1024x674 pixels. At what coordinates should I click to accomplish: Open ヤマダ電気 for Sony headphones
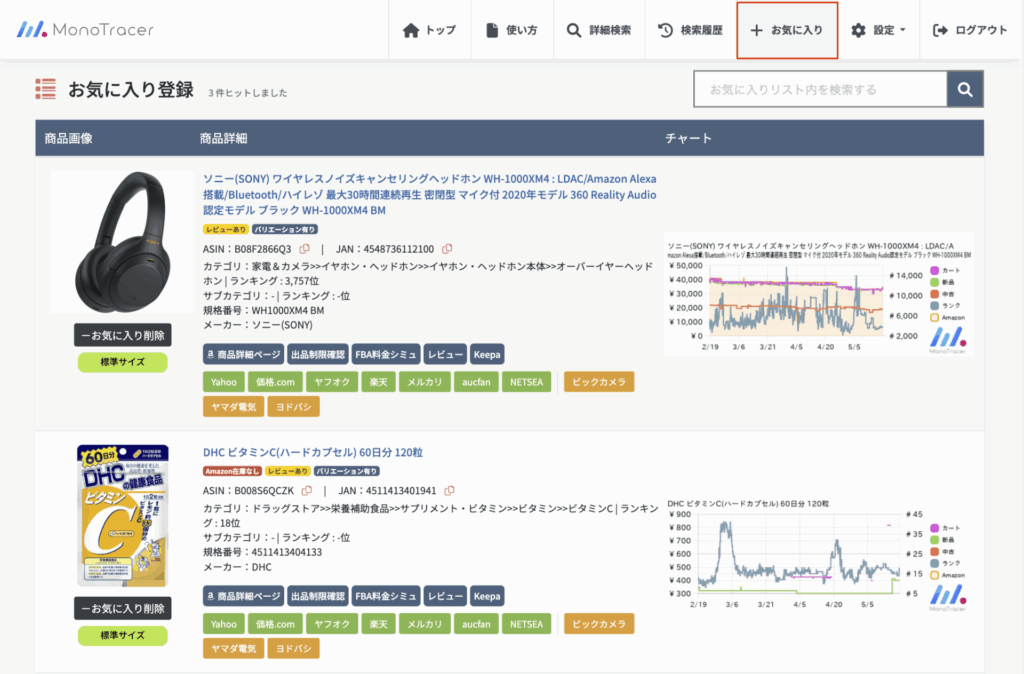(x=233, y=407)
